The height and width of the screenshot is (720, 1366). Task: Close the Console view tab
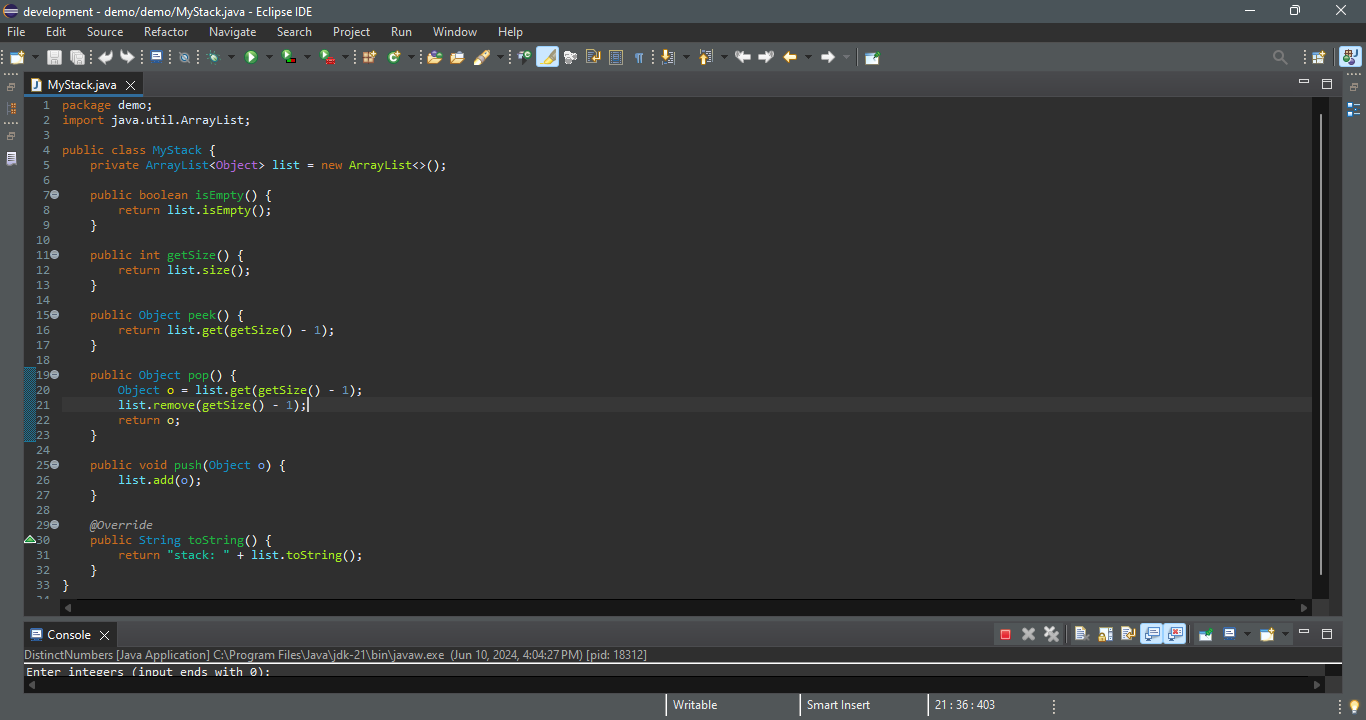click(105, 635)
